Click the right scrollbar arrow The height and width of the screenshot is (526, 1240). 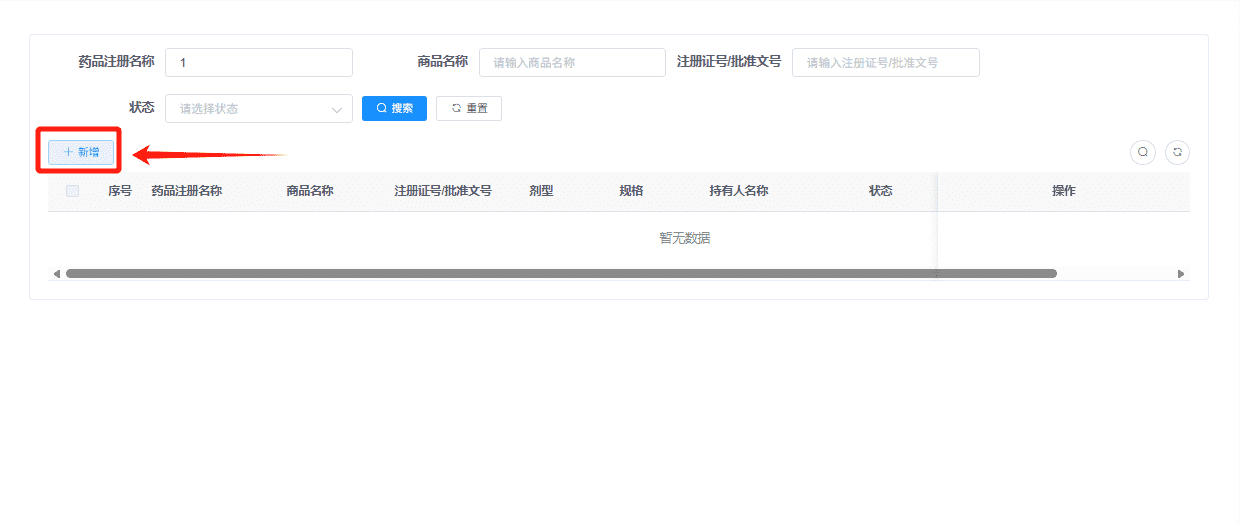[x=1181, y=273]
